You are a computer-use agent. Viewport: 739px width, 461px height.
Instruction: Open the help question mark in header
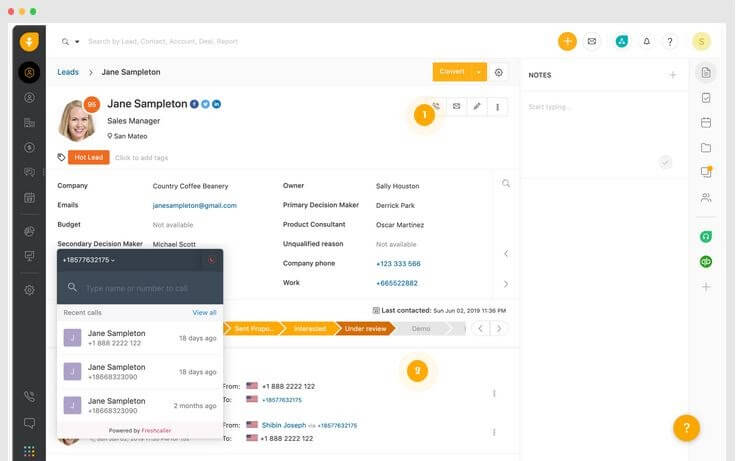tap(670, 41)
